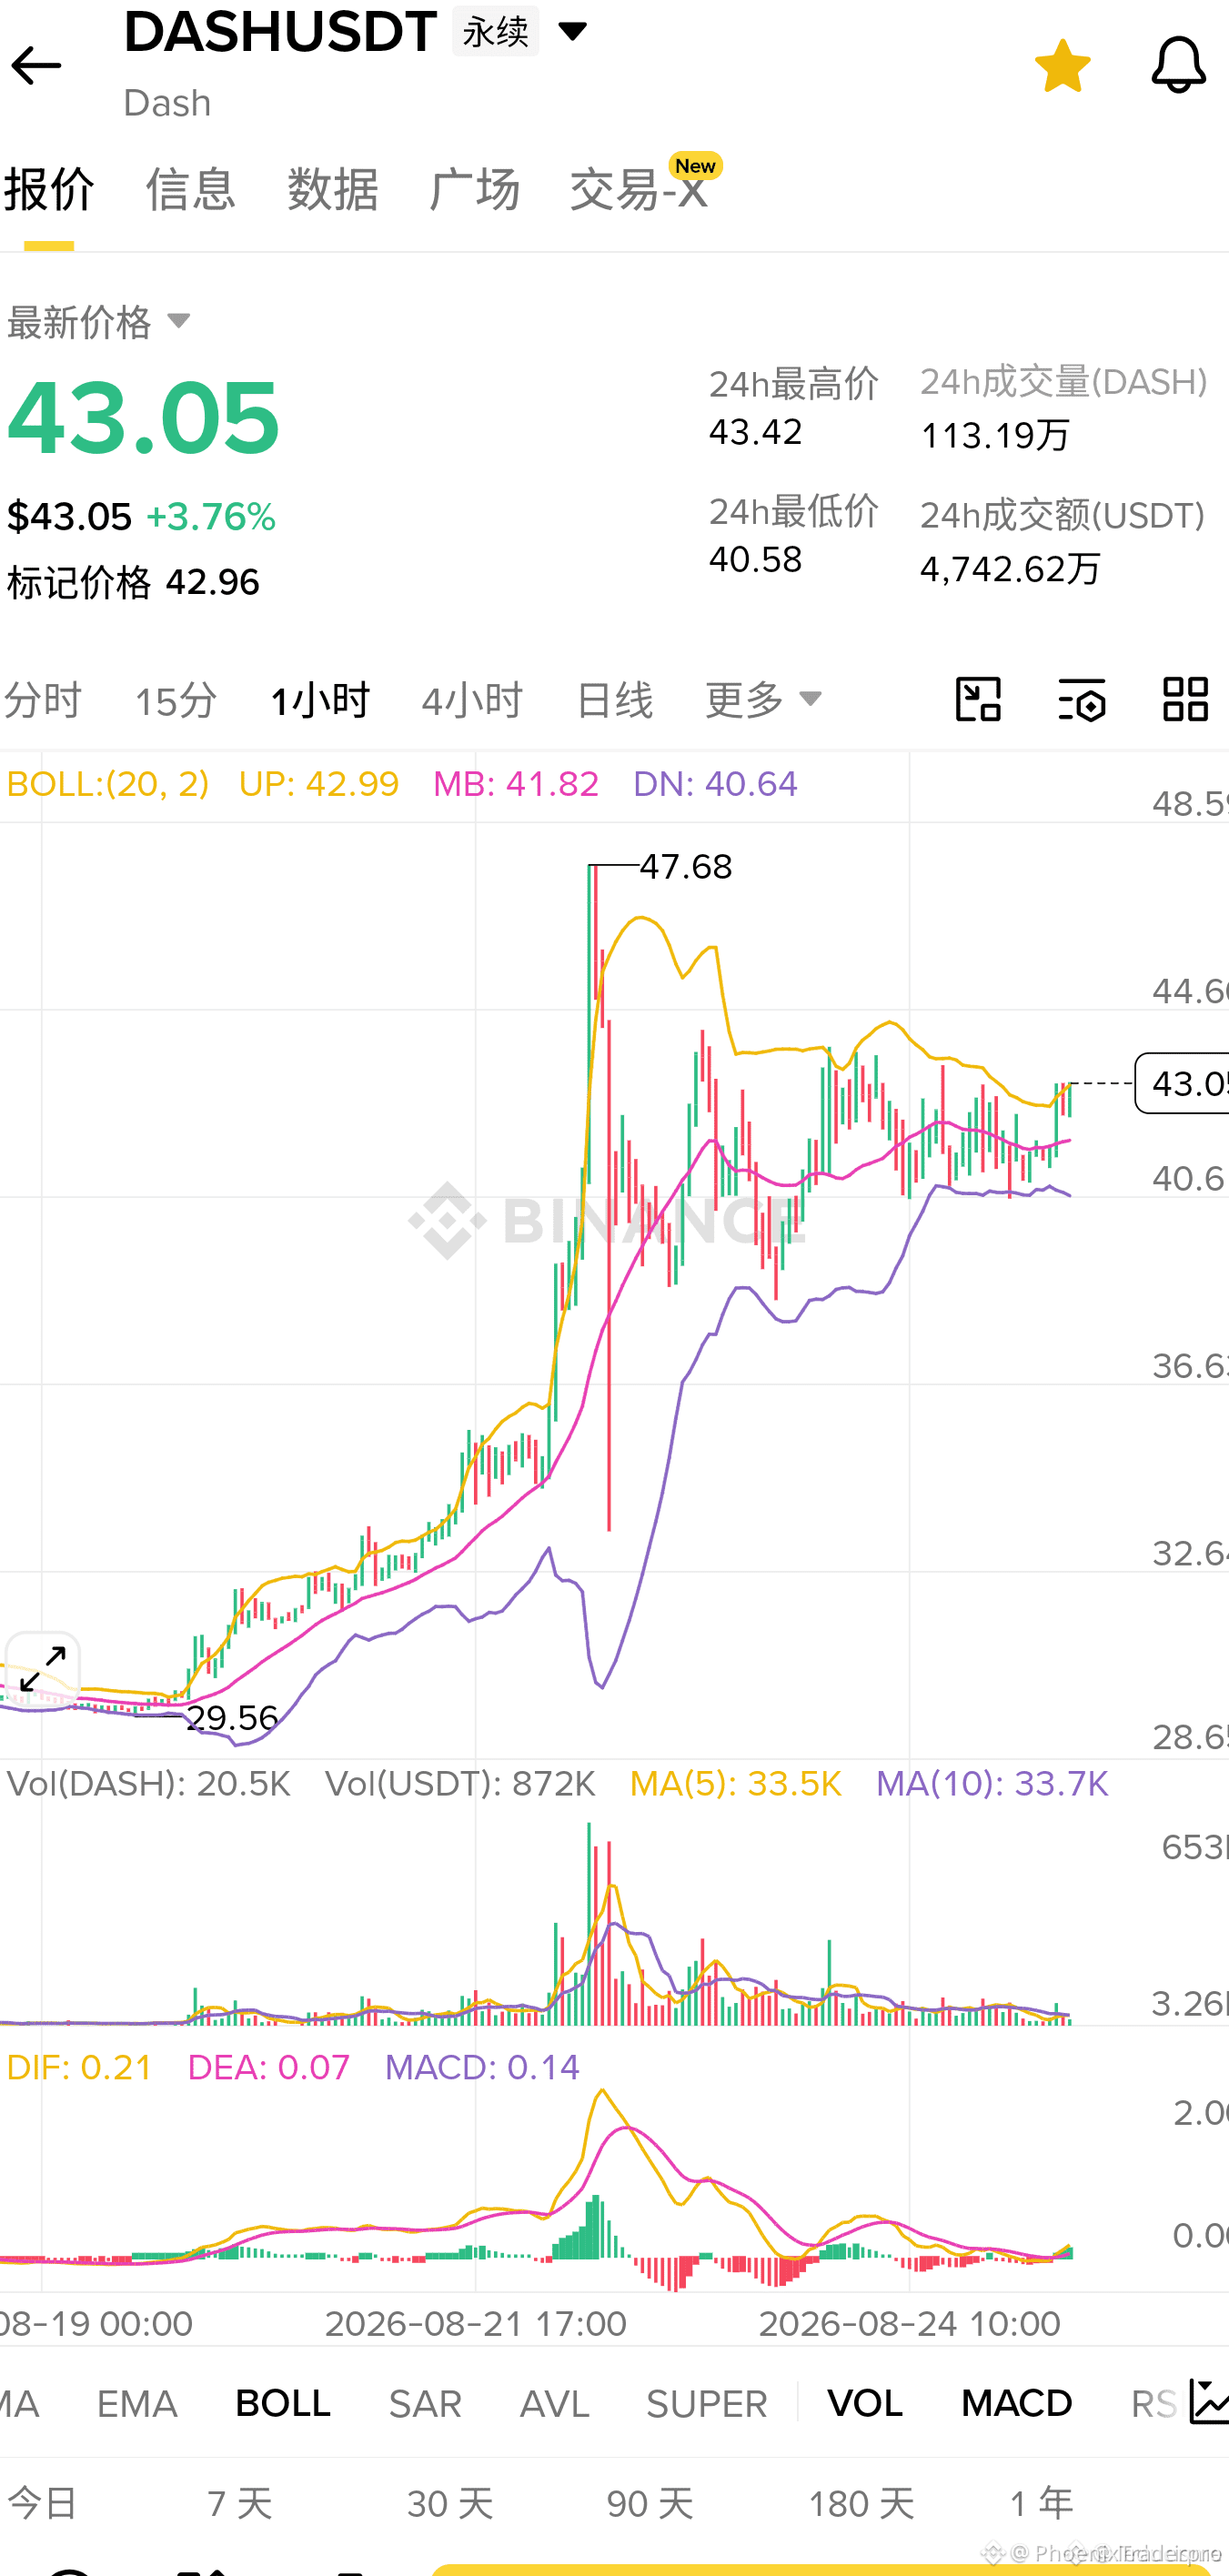Switch chart to 15分 interval

point(175,700)
